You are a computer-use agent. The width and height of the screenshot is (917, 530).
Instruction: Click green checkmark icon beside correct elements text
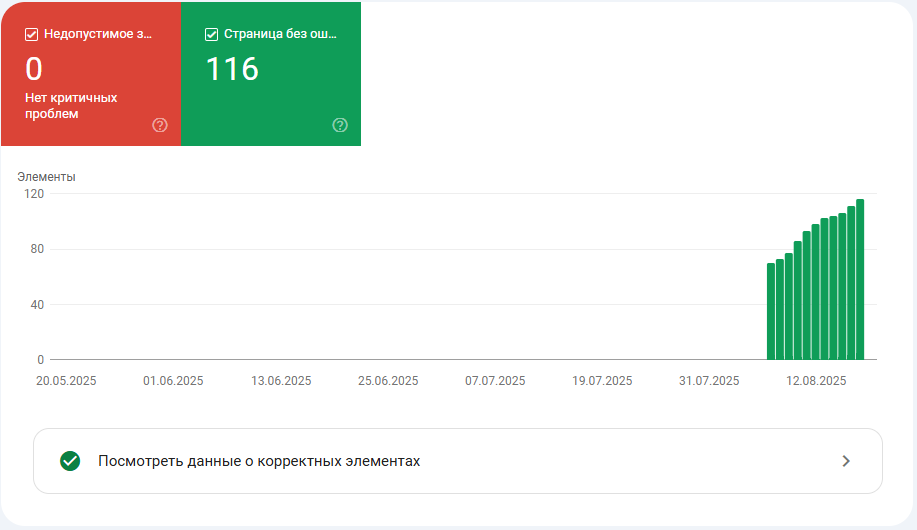(70, 461)
